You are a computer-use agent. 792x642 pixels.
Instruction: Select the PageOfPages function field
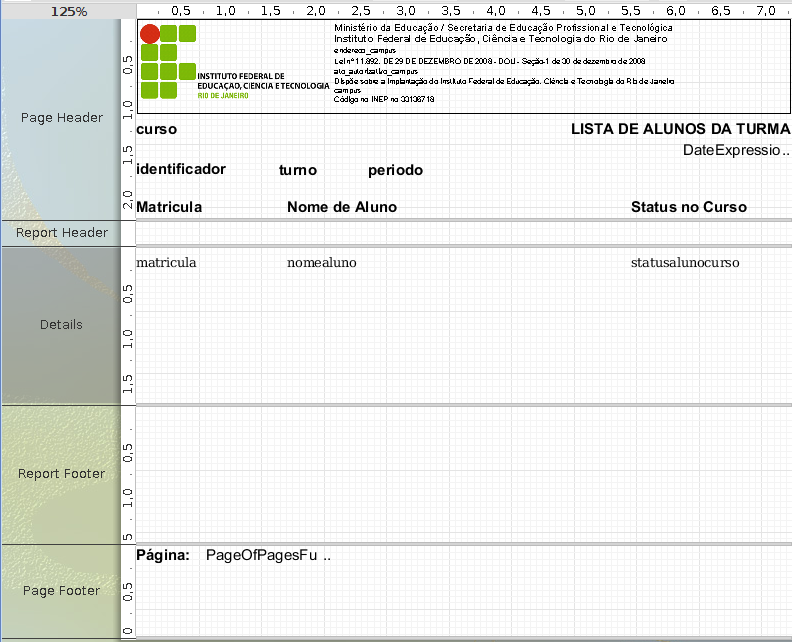(x=267, y=555)
